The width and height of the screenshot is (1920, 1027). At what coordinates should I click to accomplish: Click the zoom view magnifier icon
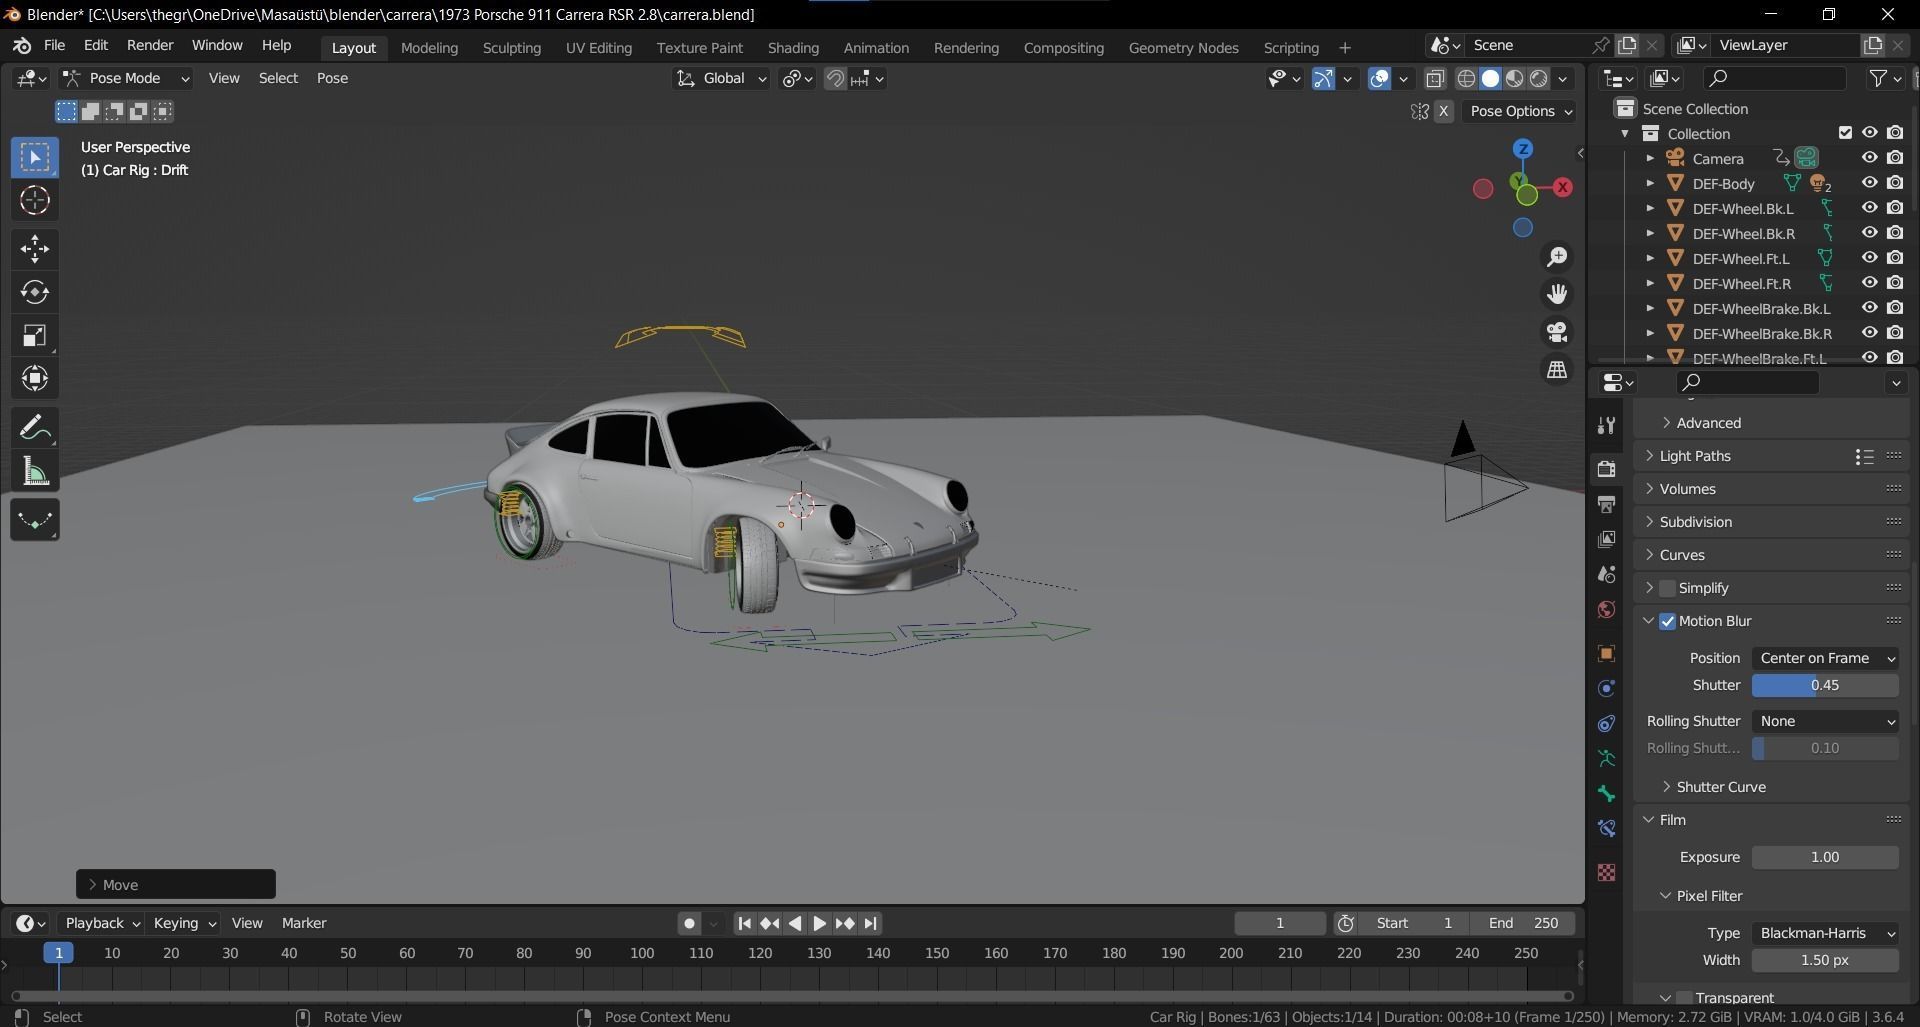click(x=1557, y=257)
